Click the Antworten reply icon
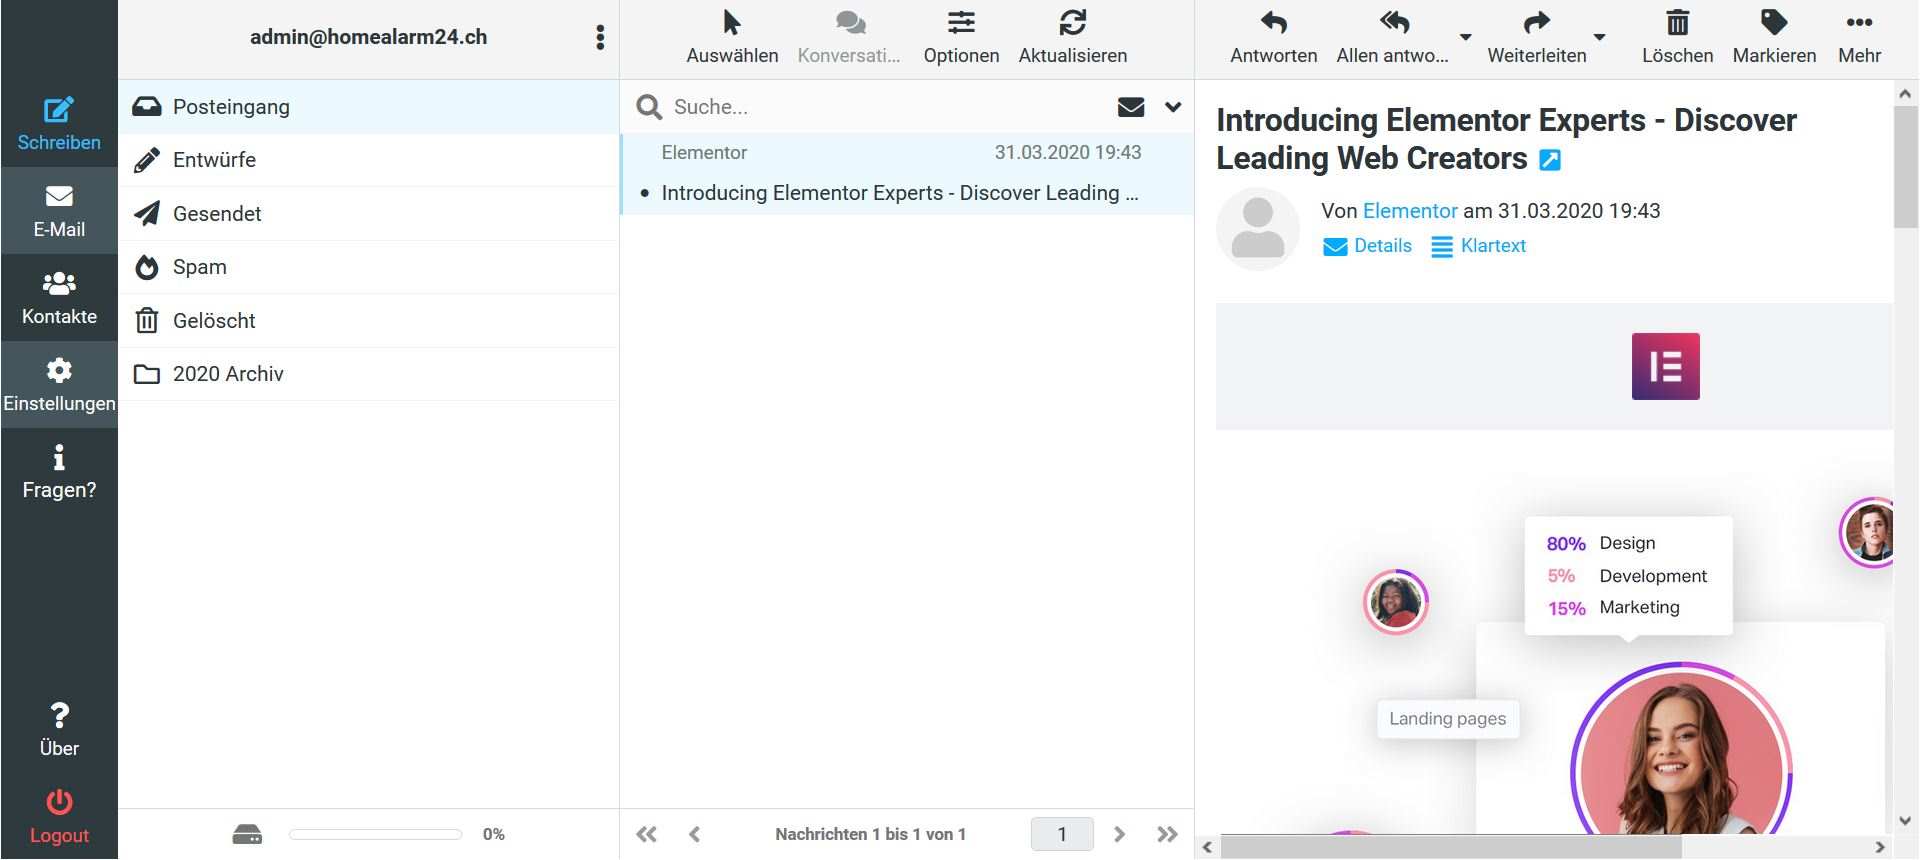This screenshot has width=1920, height=860. [1273, 24]
